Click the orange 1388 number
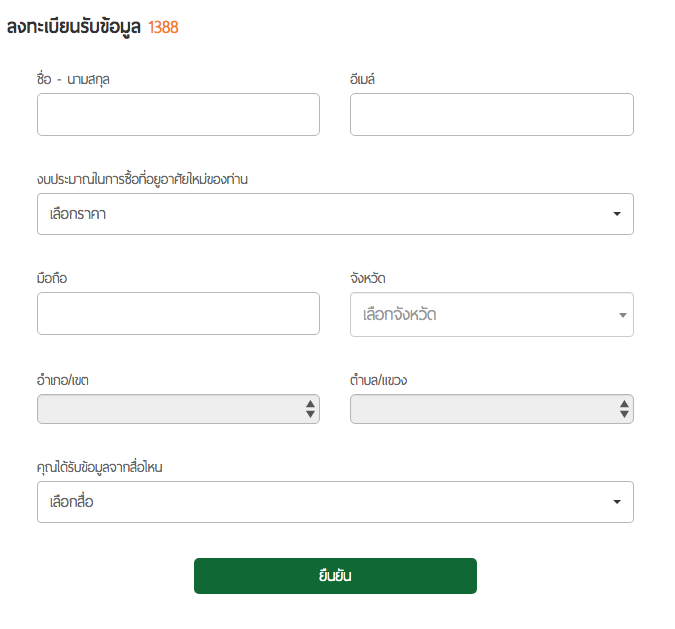Viewport: 675px width, 629px height. tap(163, 28)
